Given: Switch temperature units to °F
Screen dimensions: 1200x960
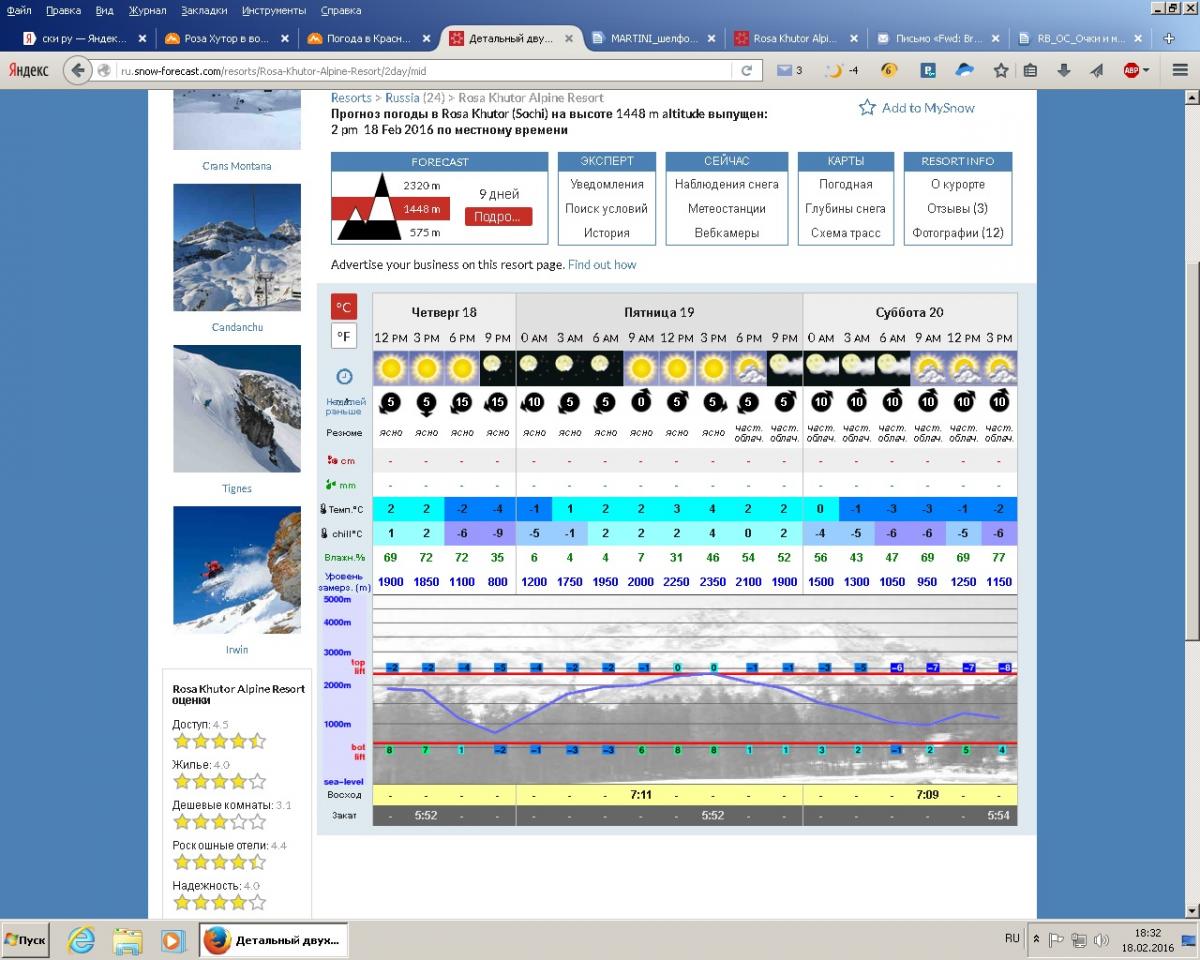Looking at the screenshot, I should click(x=344, y=336).
